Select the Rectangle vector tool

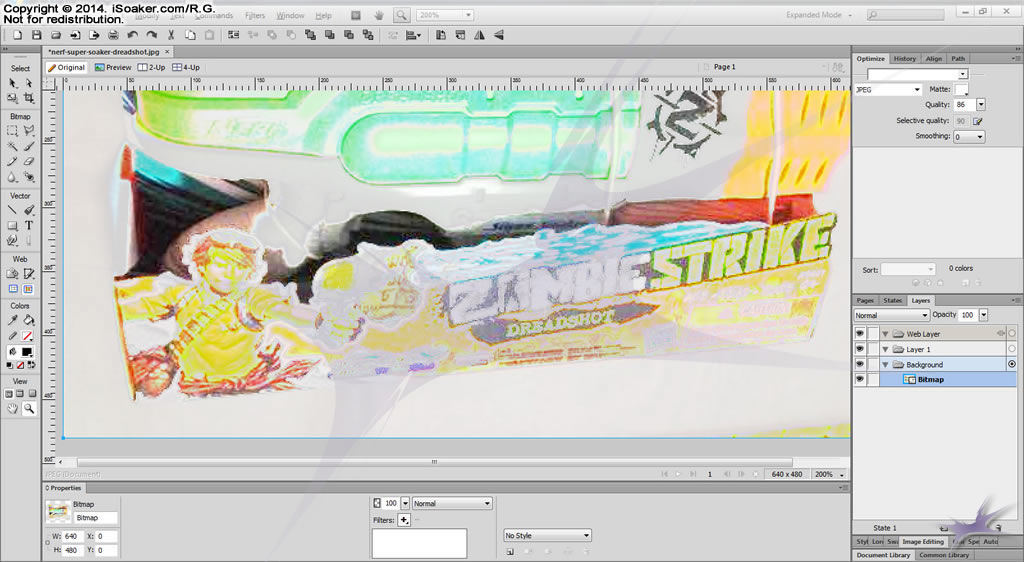point(12,225)
